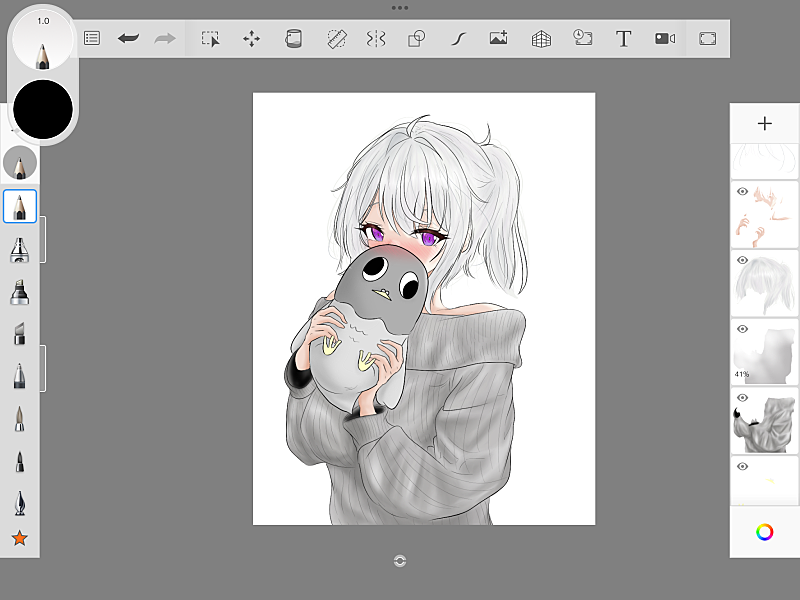Click the video camera recording icon
Screen dimensions: 800x600
(x=665, y=39)
